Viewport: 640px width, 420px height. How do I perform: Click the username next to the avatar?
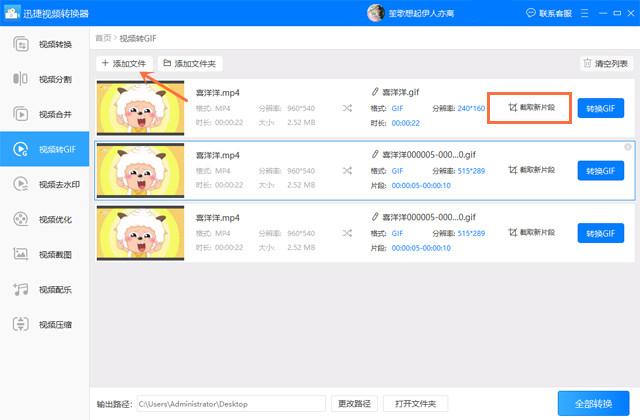(421, 13)
